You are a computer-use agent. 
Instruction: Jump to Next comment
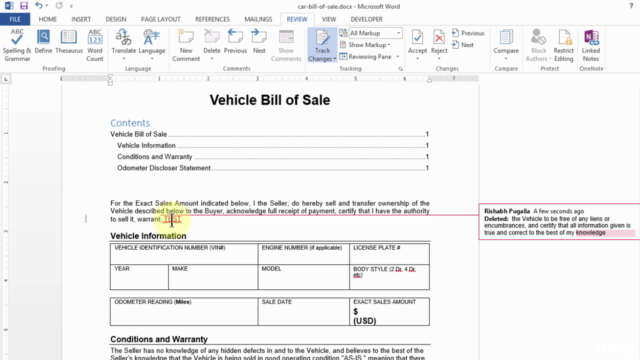(x=259, y=42)
